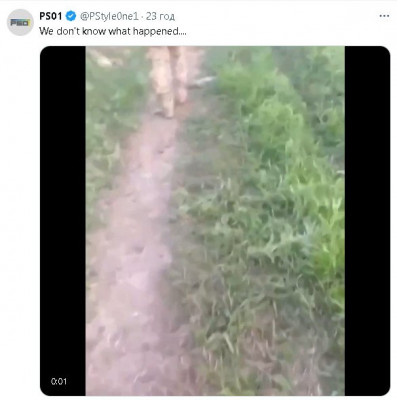Click the walking person's legs in the video

(168, 80)
